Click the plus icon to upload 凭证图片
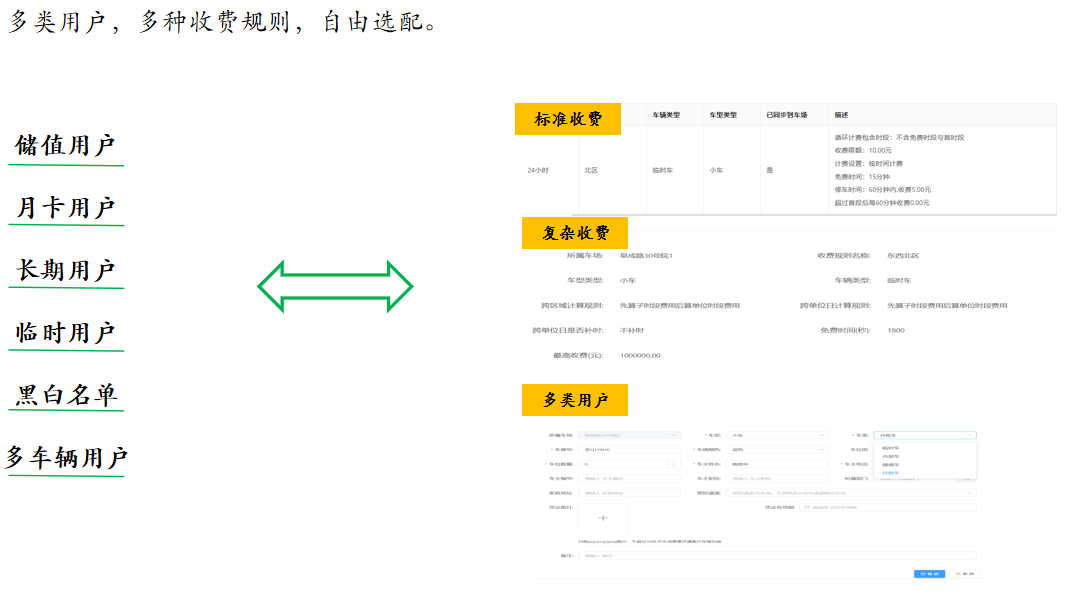The height and width of the screenshot is (603, 1076). point(602,519)
